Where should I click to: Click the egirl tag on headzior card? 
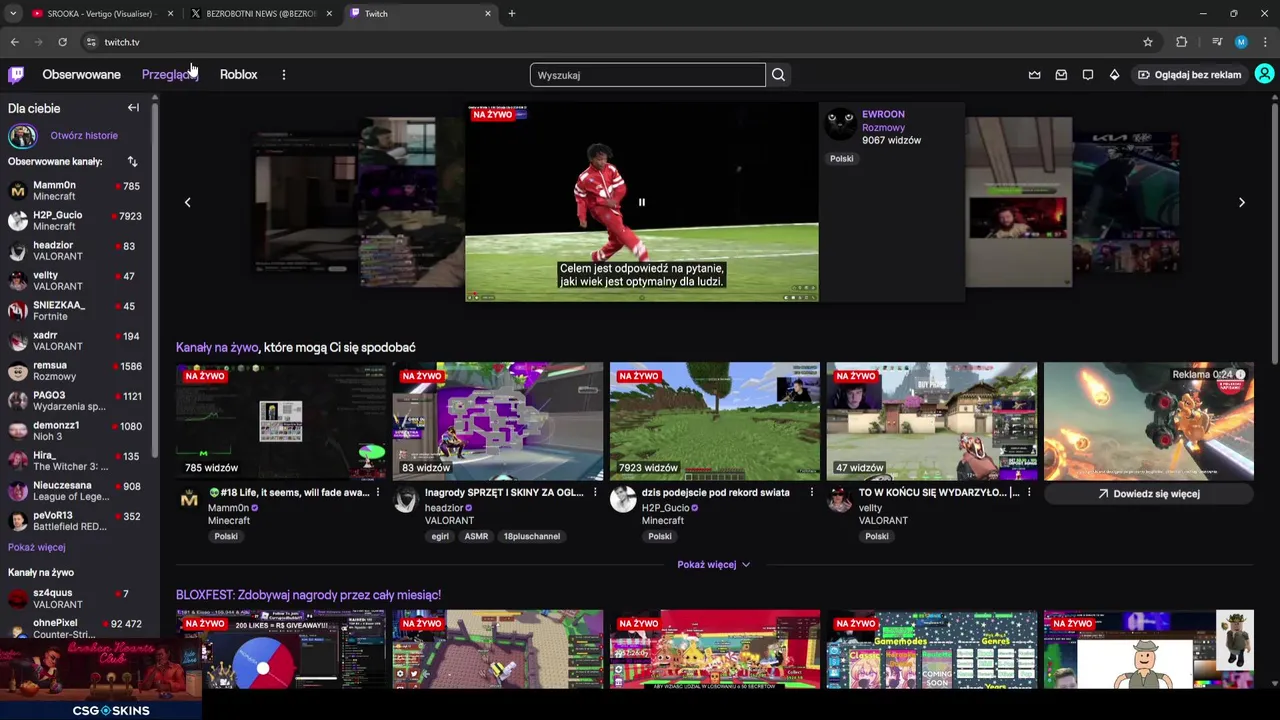pos(440,536)
